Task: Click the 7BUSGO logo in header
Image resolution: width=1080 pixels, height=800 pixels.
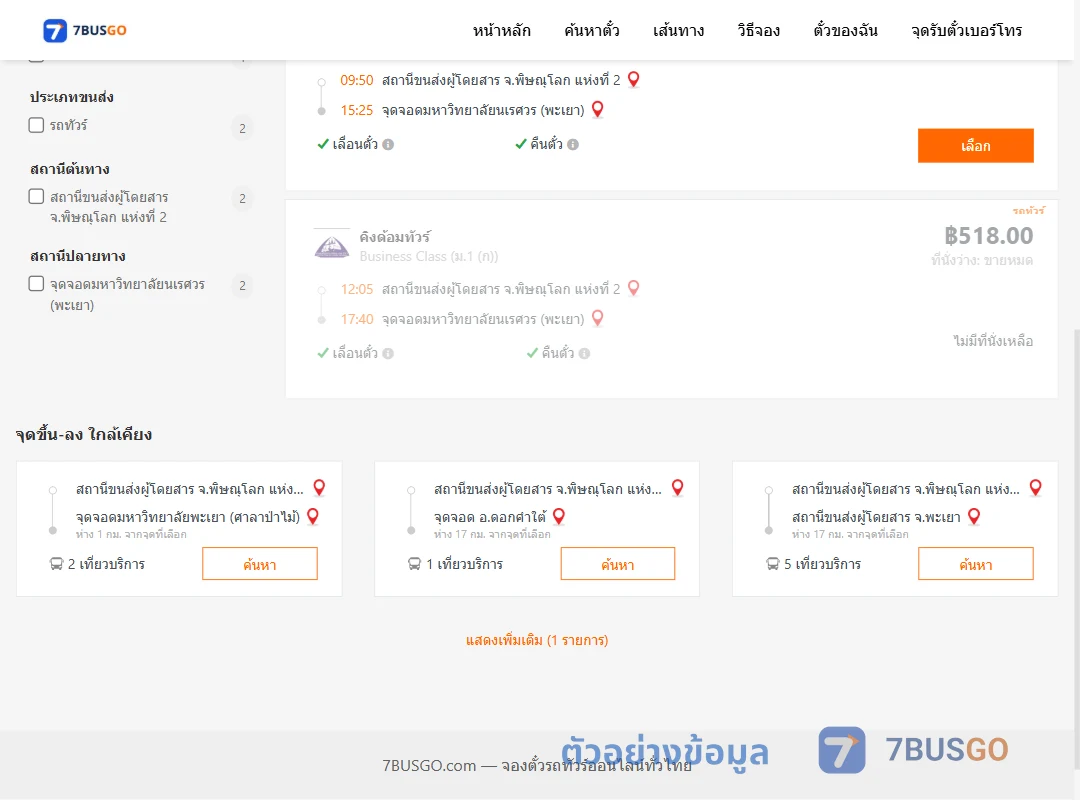Action: 85,30
